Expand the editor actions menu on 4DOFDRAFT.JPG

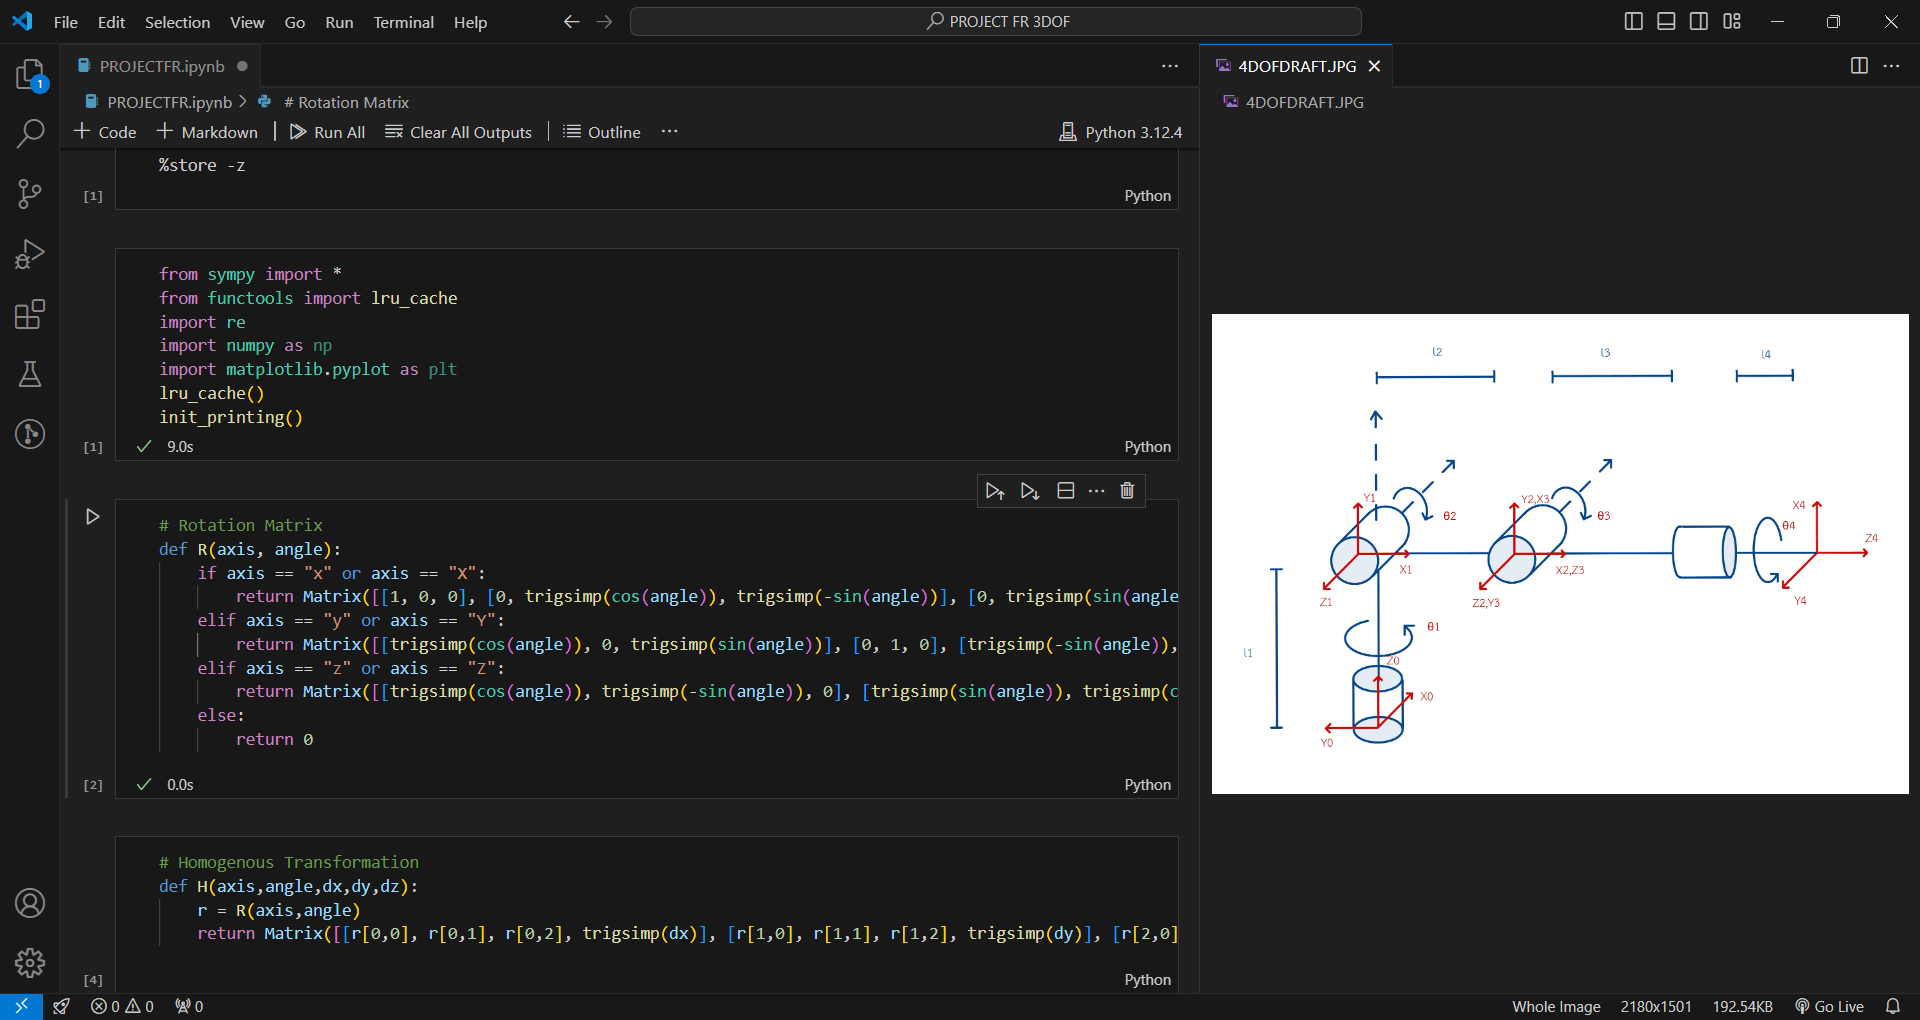tap(1893, 65)
